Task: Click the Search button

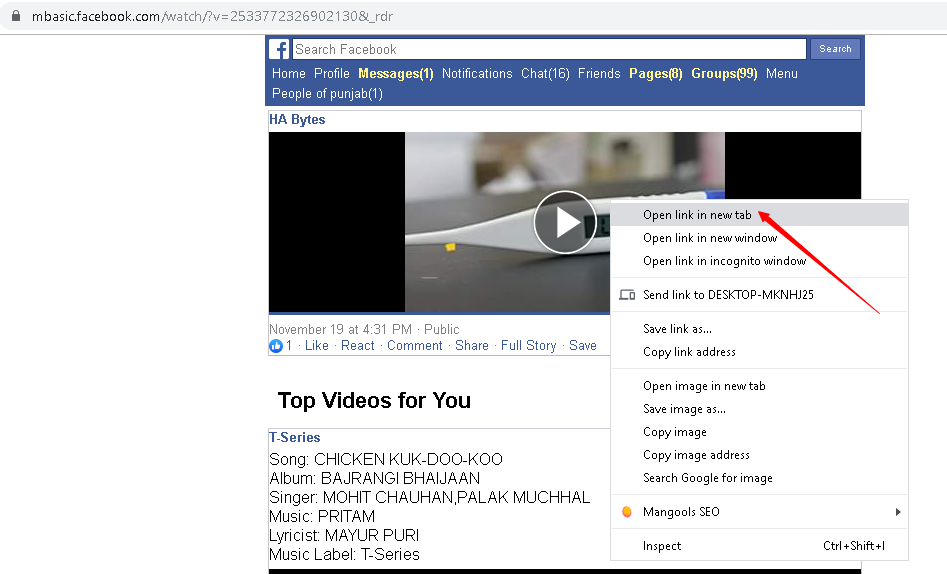Action: point(835,49)
